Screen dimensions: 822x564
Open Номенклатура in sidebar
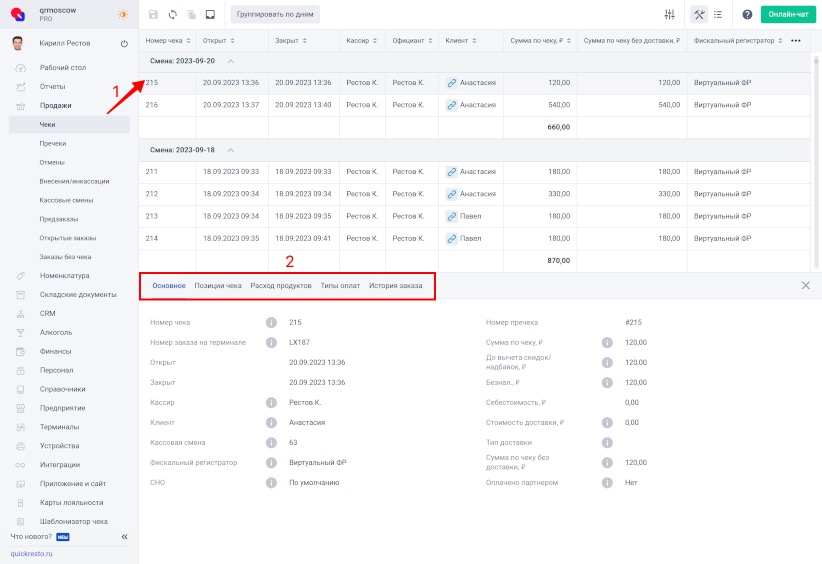64,276
